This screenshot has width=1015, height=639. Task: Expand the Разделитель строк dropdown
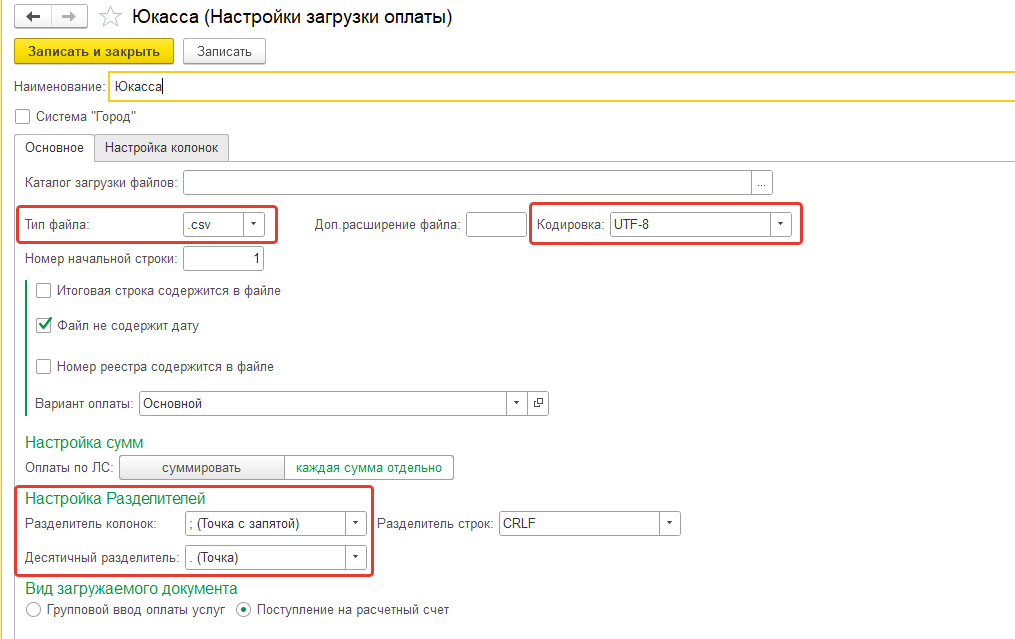pos(669,523)
